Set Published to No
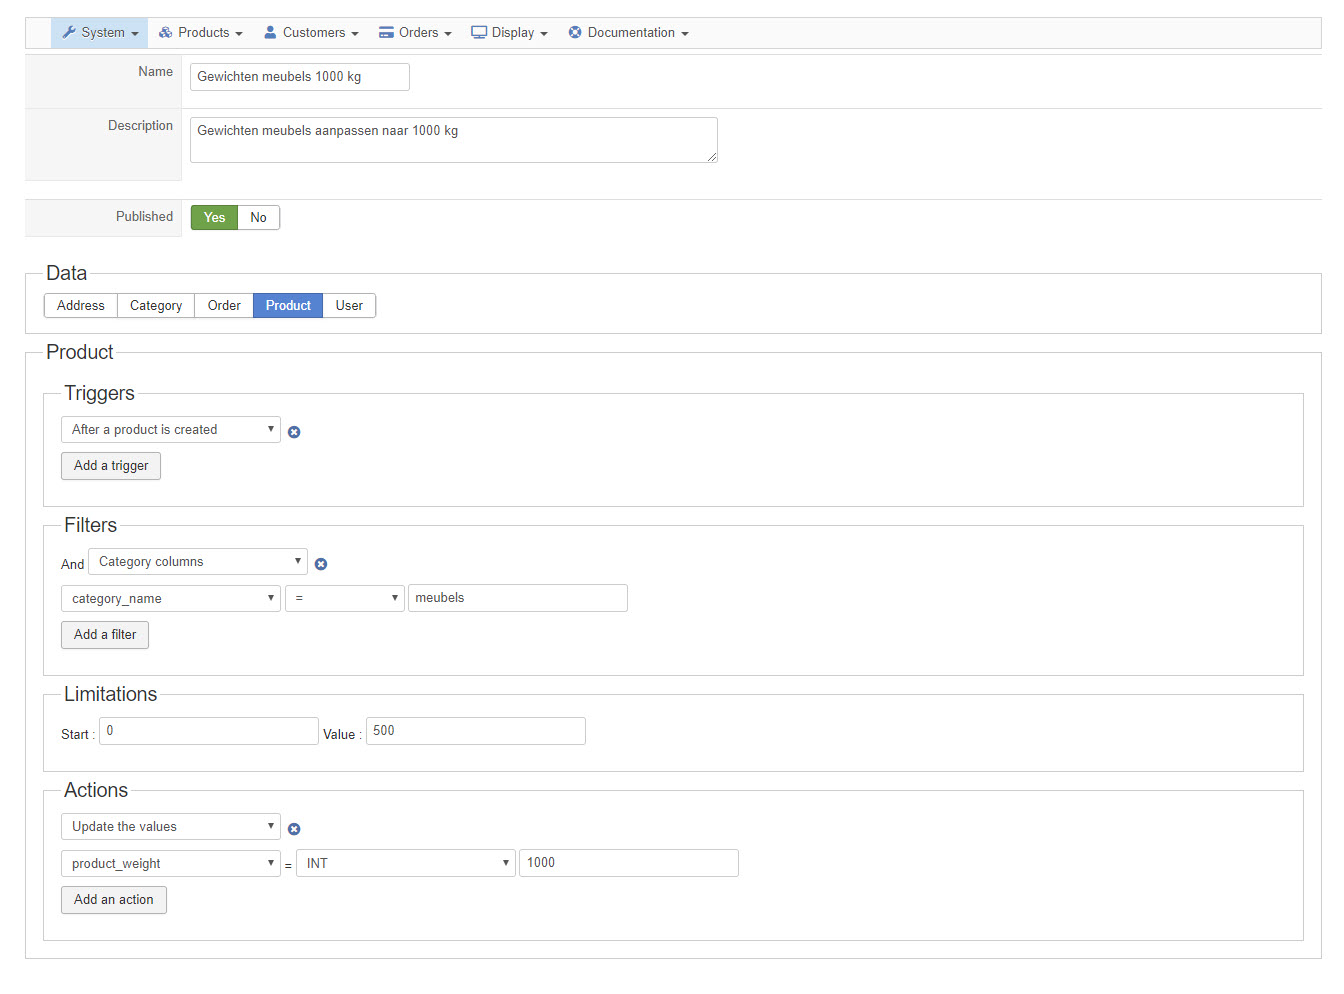Screen dimensions: 1344x994 pyautogui.click(x=258, y=218)
